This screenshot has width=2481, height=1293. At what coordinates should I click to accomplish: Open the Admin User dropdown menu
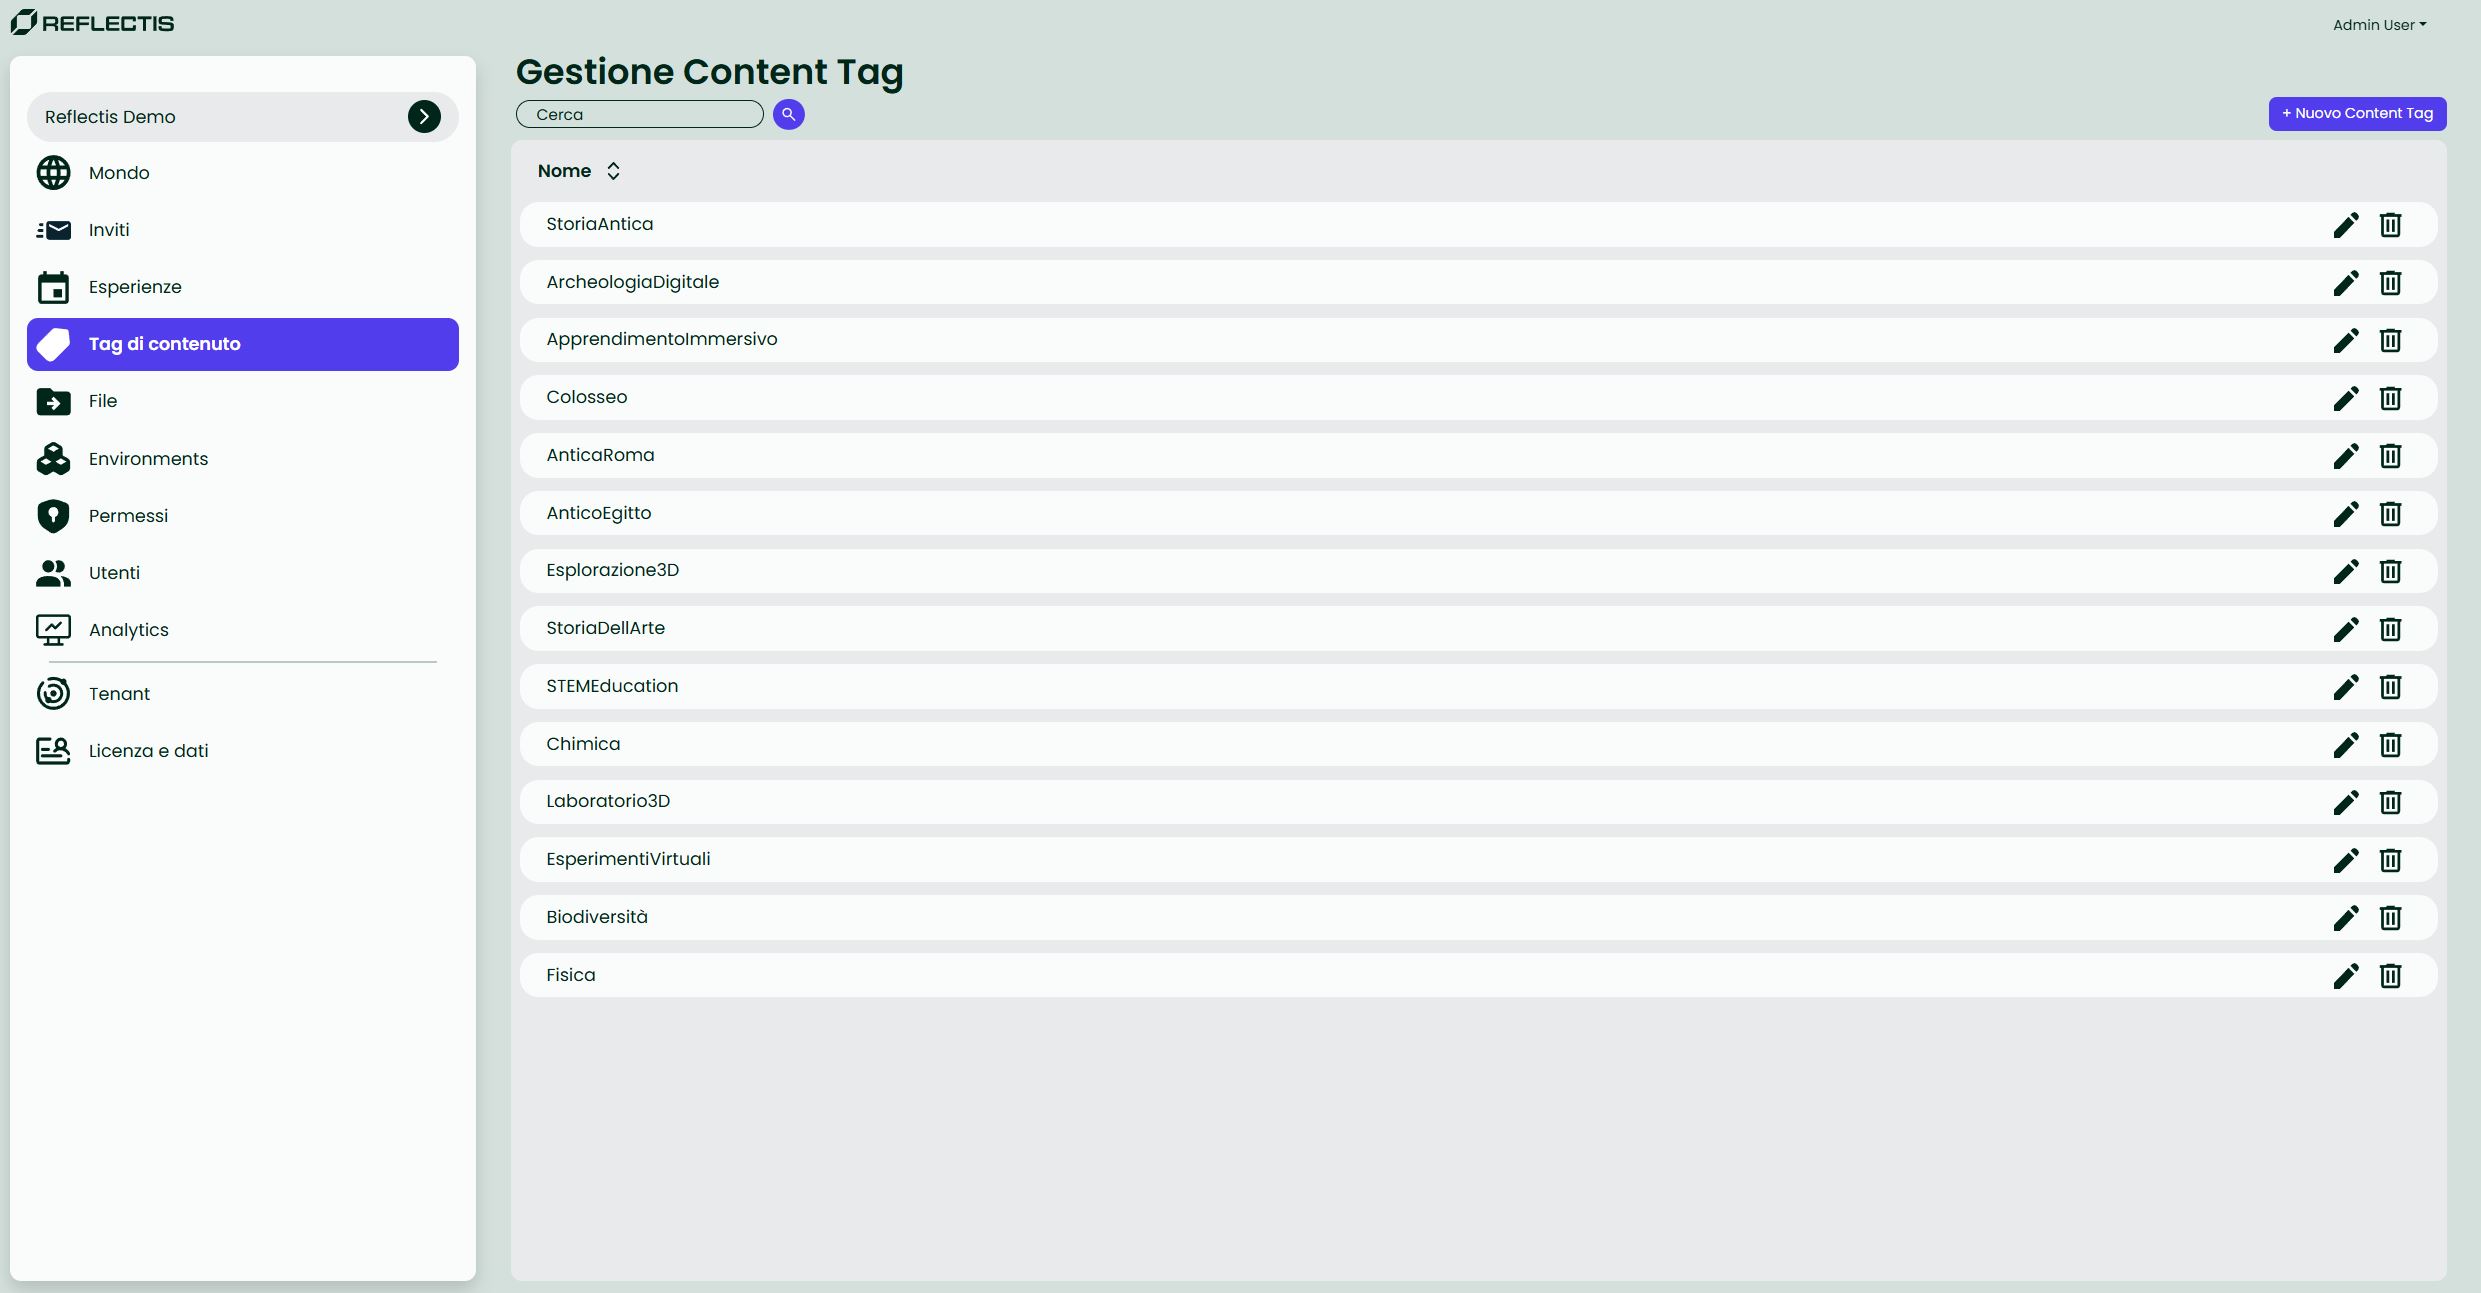coord(2380,23)
